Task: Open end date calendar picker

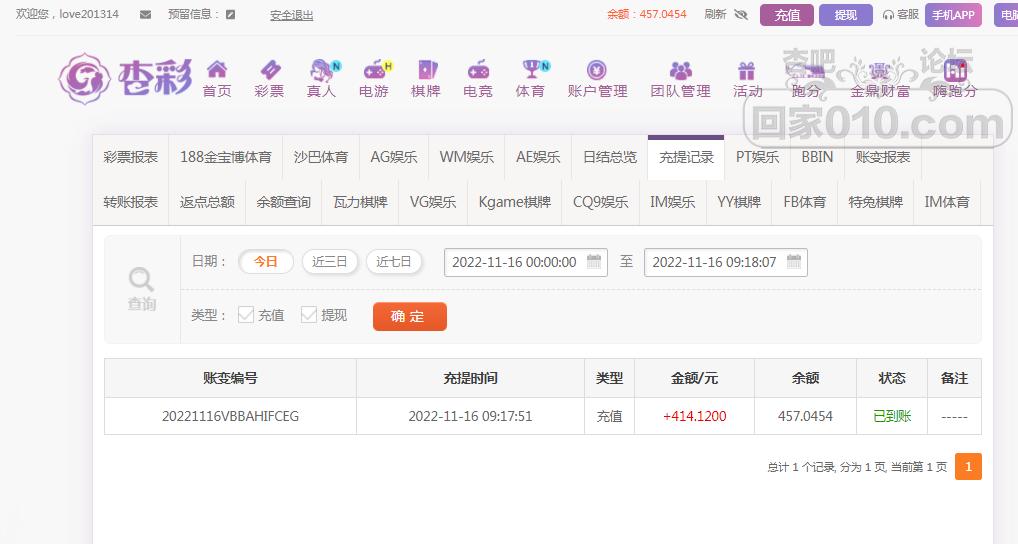Action: pyautogui.click(x=795, y=262)
